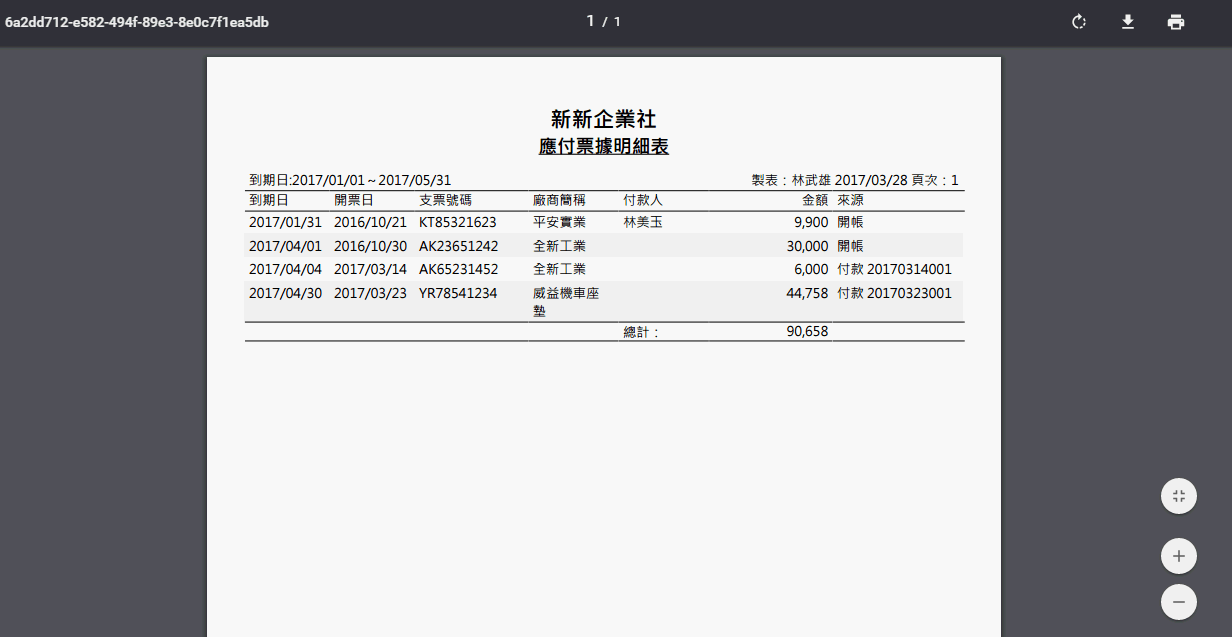Click due date 2017/04/30
This screenshot has width=1232, height=637.
[x=286, y=293]
